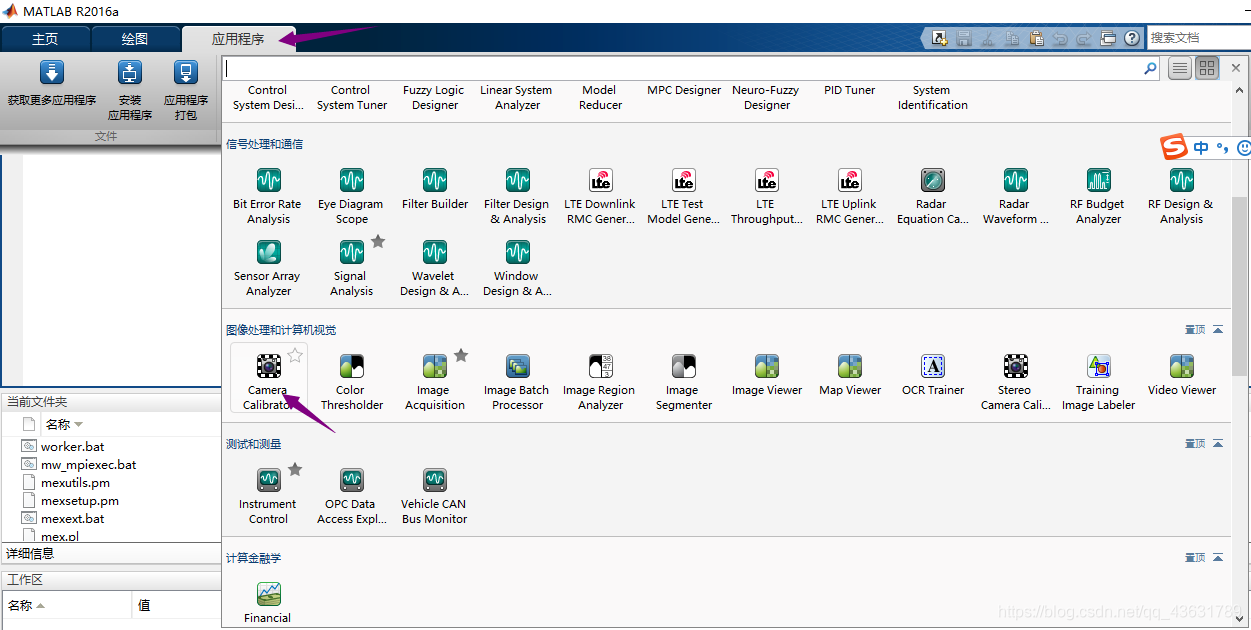
Task: Unfavorite Signal Analysis by clicking its star
Action: click(x=378, y=241)
